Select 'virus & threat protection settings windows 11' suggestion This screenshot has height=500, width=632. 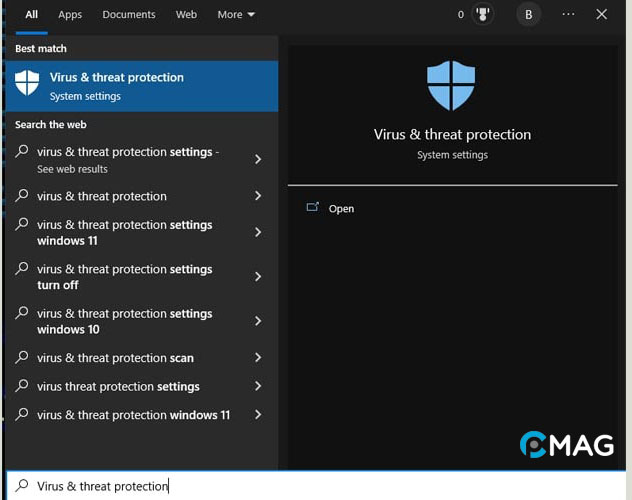tap(125, 232)
